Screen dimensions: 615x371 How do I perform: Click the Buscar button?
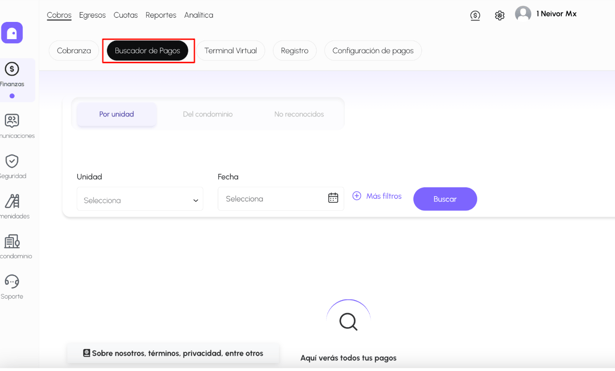pos(445,199)
